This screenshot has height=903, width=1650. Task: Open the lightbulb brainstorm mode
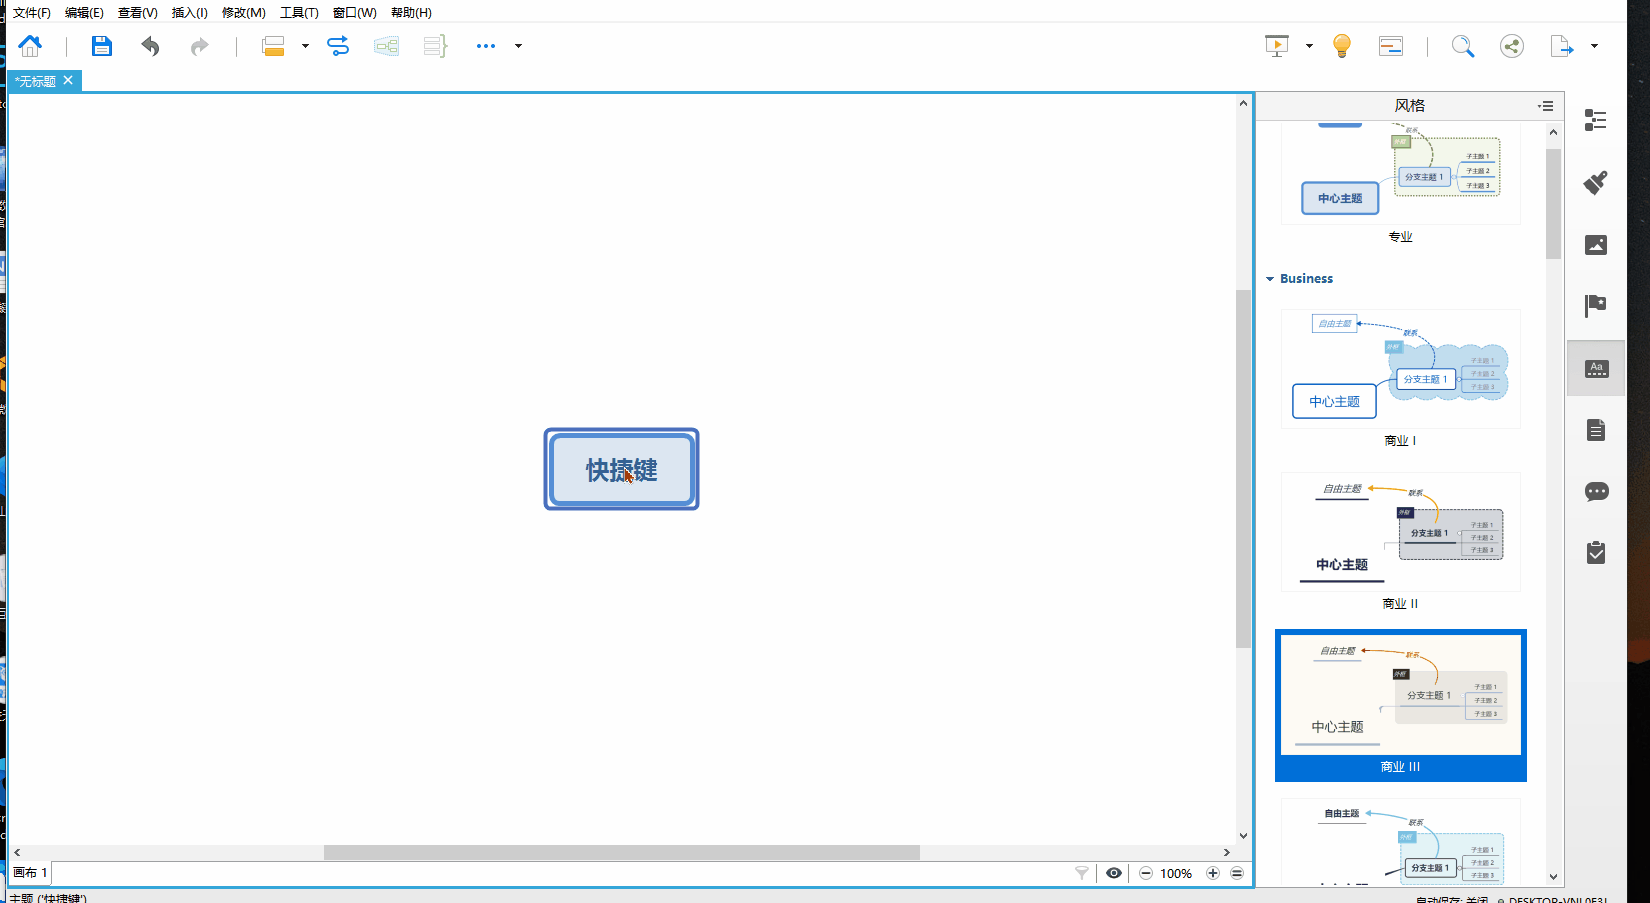click(x=1342, y=46)
